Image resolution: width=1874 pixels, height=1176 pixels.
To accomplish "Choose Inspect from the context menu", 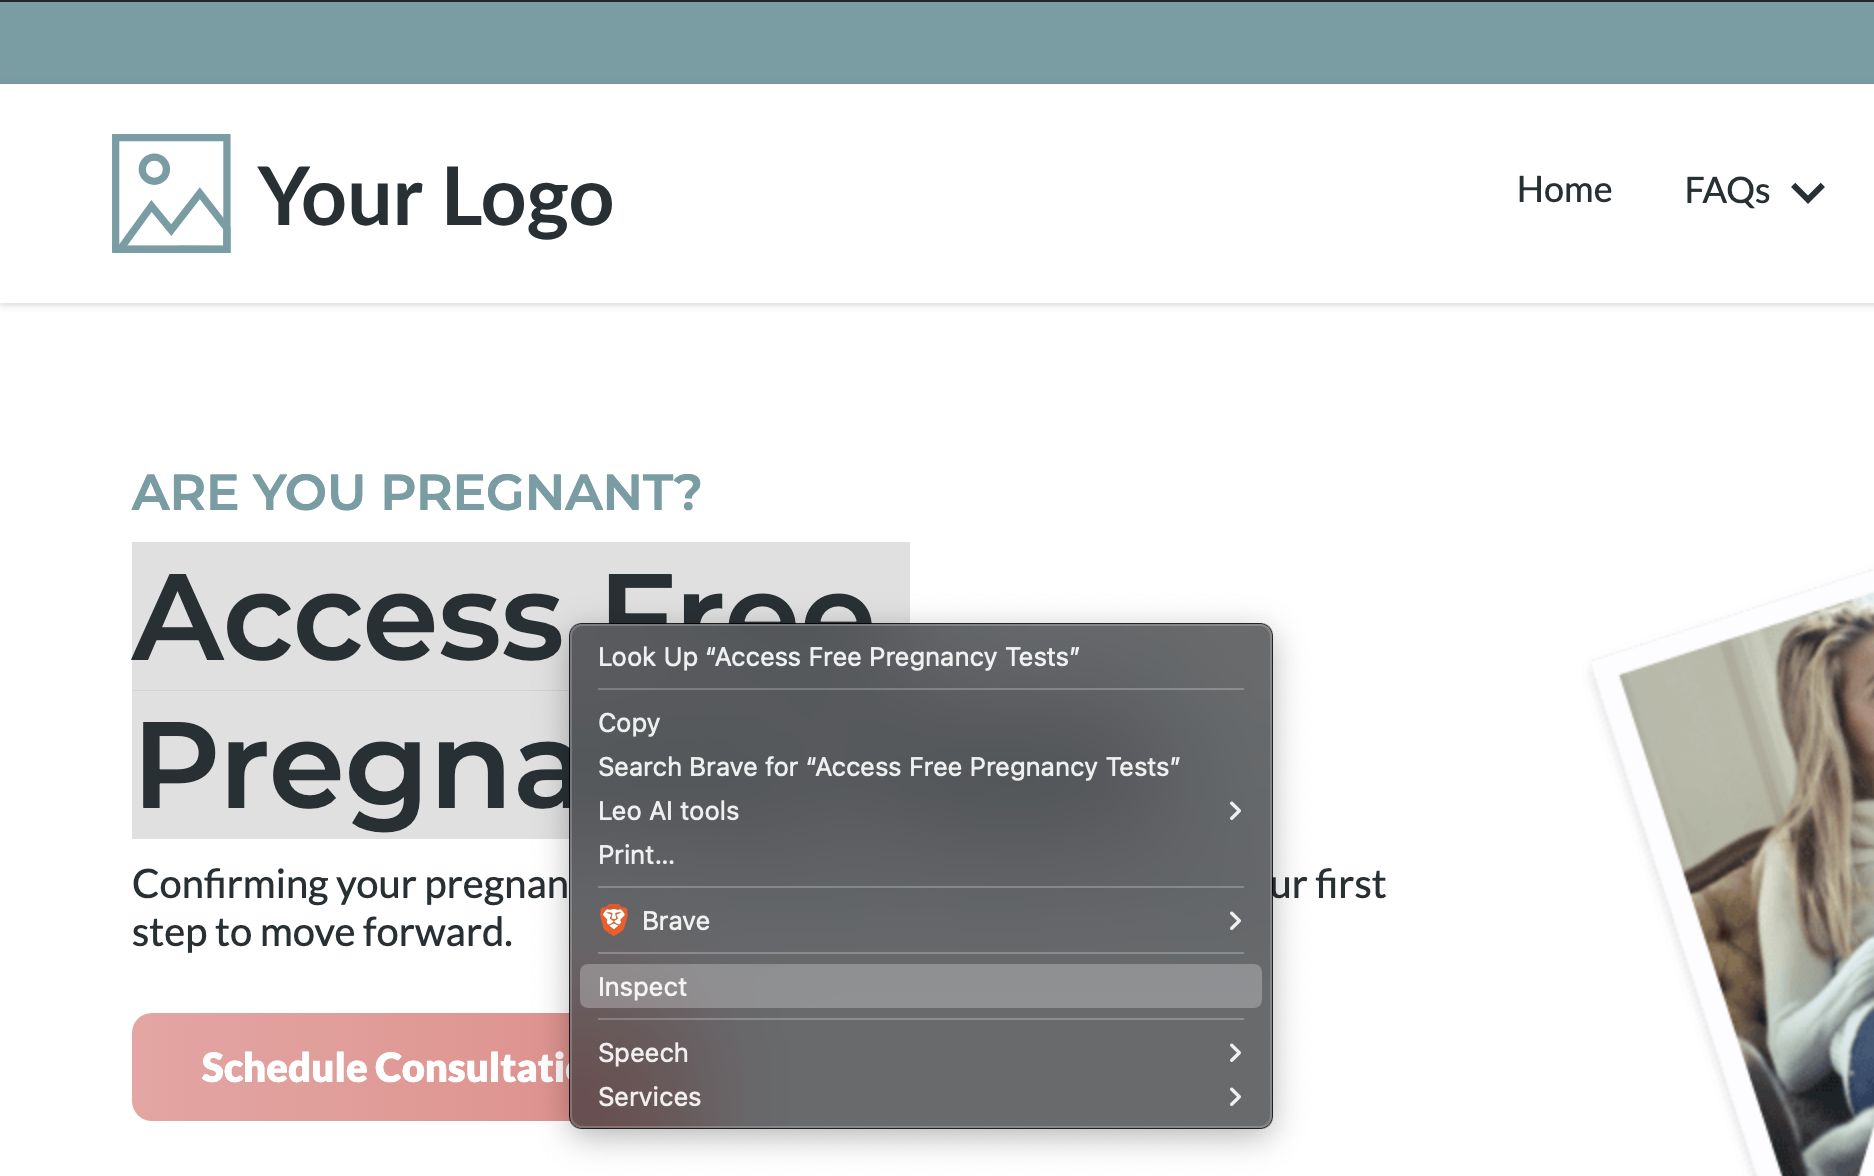I will [921, 987].
